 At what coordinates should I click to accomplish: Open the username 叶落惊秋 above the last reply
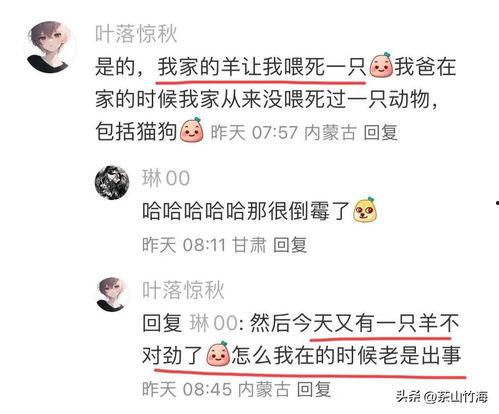(183, 290)
